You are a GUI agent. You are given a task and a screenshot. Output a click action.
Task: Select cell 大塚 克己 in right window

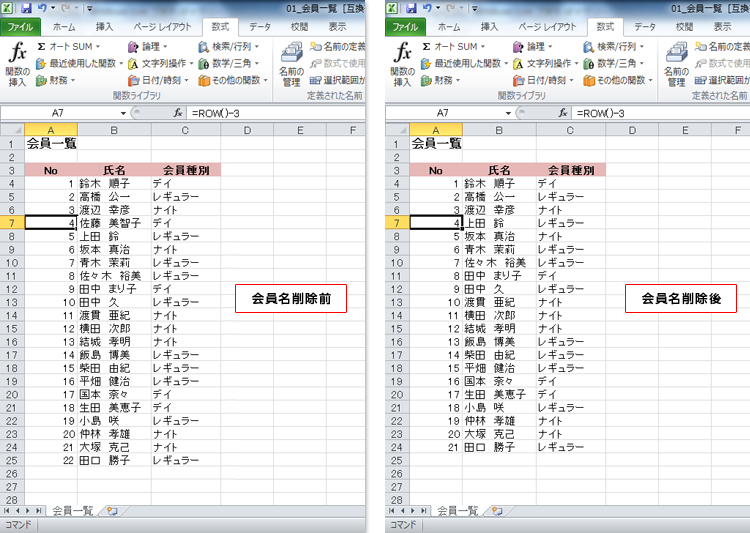point(499,434)
